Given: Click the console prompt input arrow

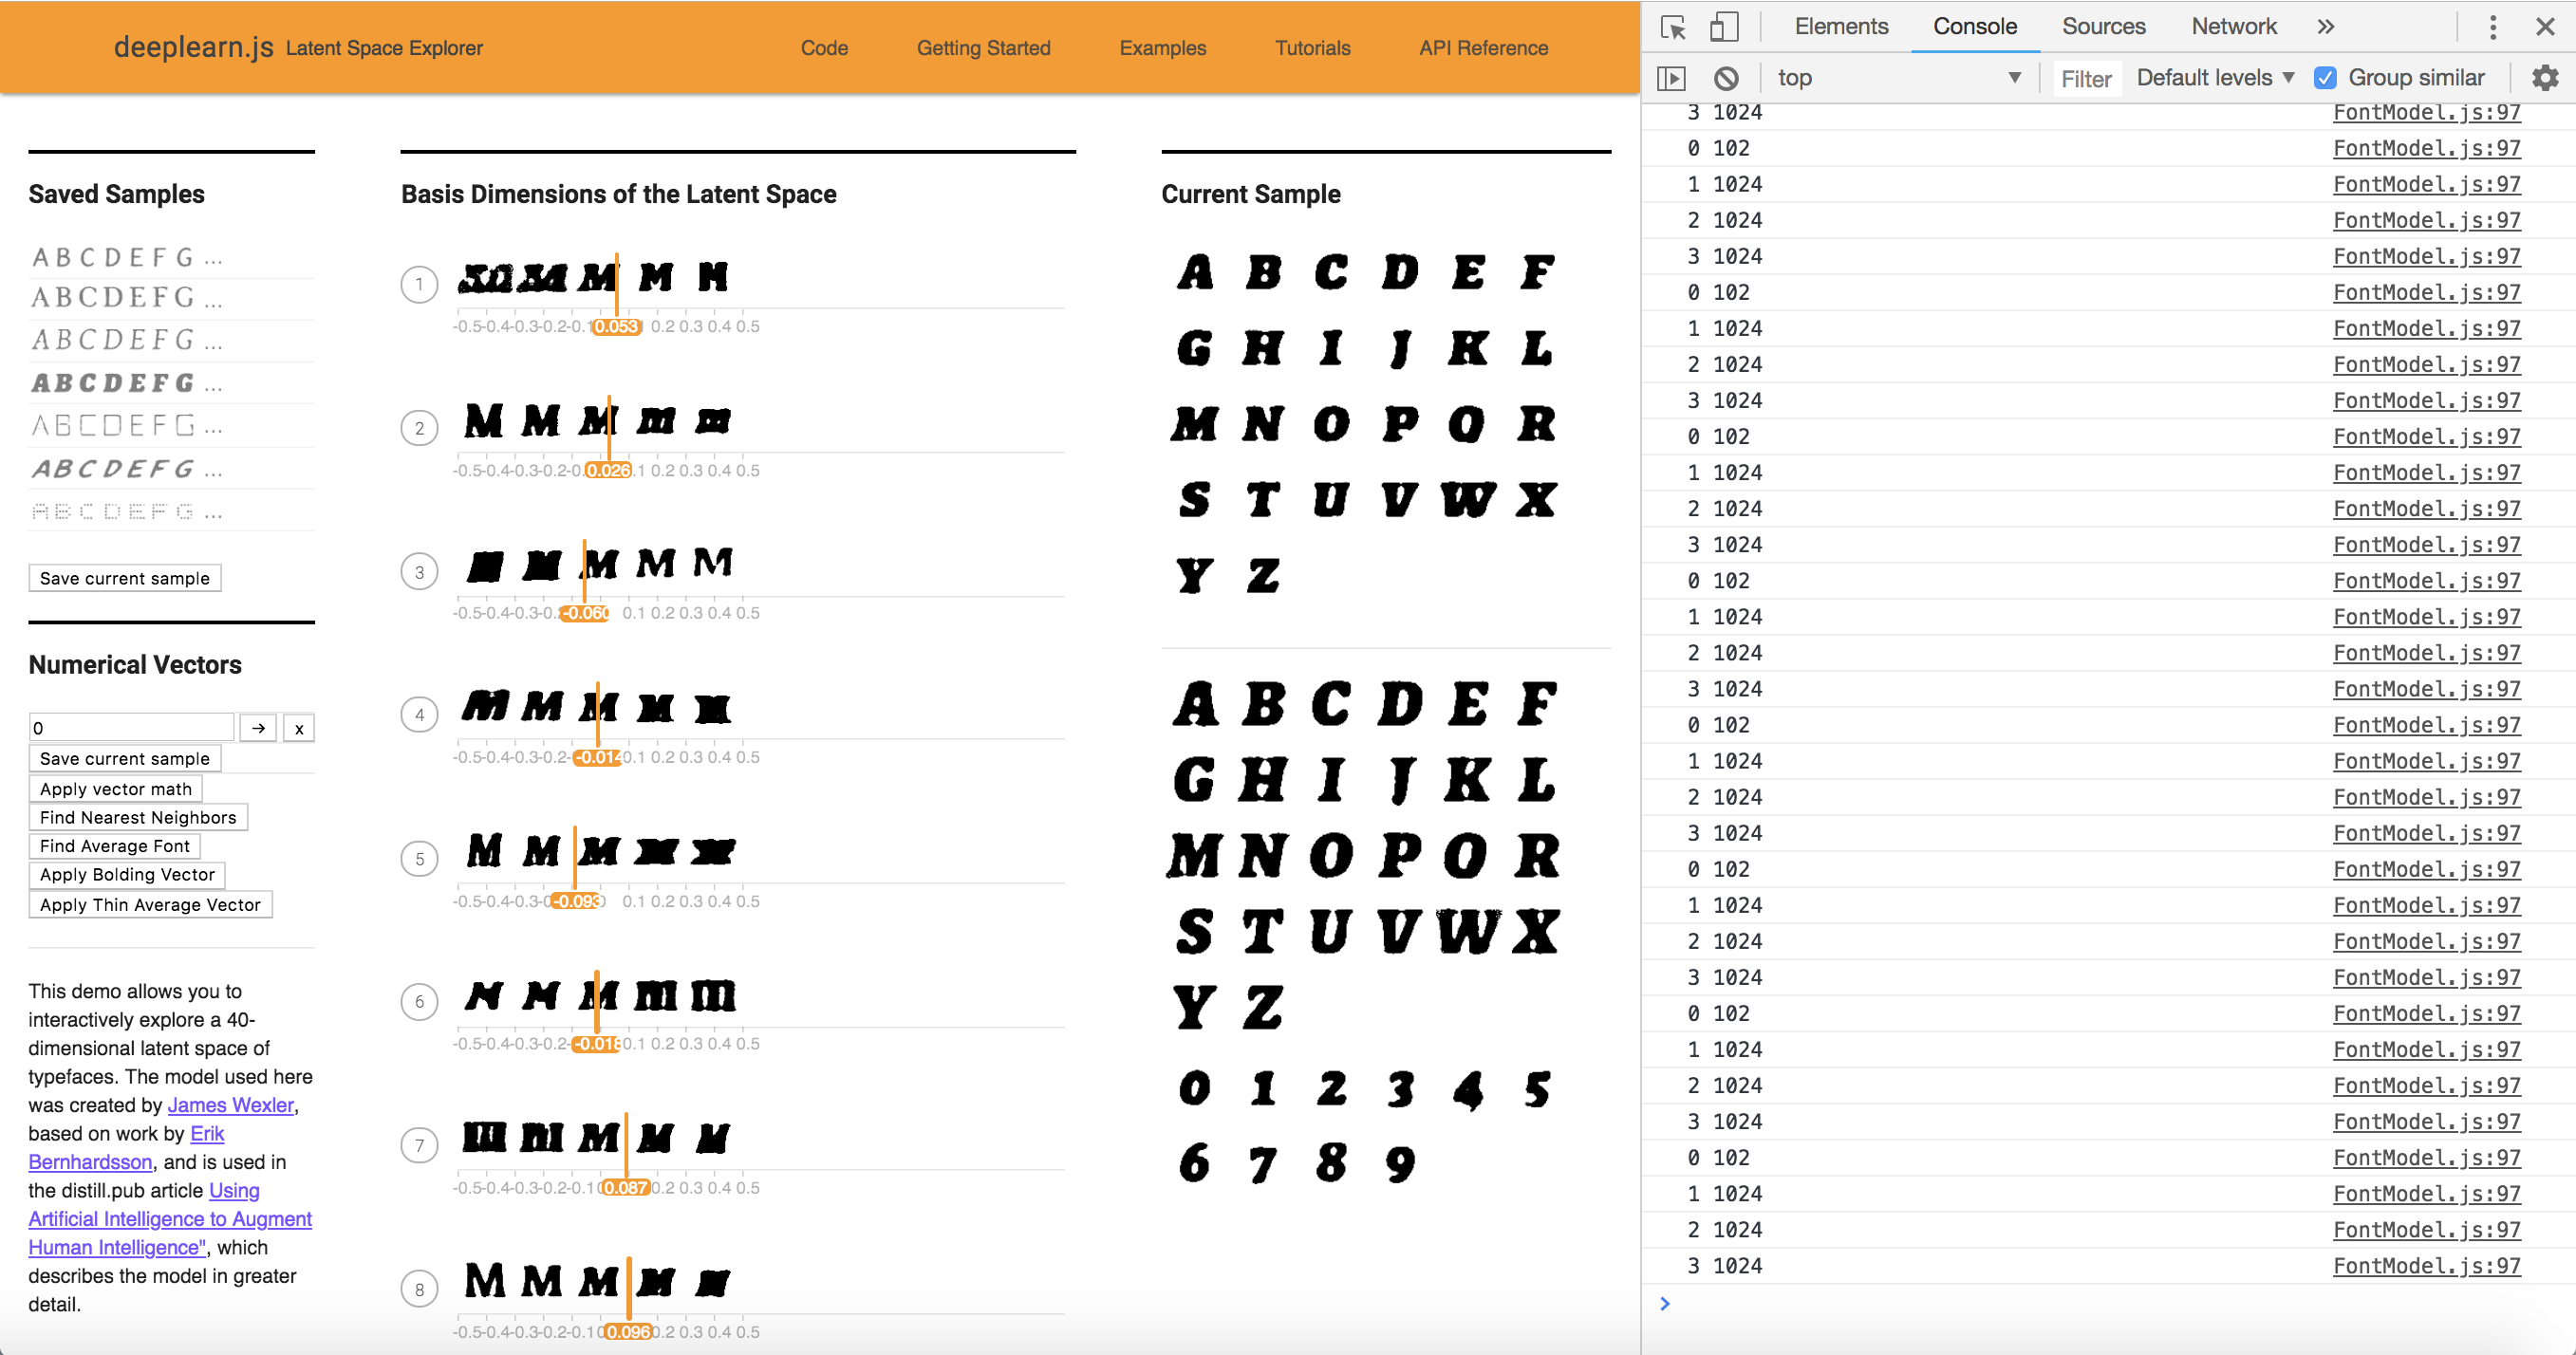Looking at the screenshot, I should tap(1665, 1304).
